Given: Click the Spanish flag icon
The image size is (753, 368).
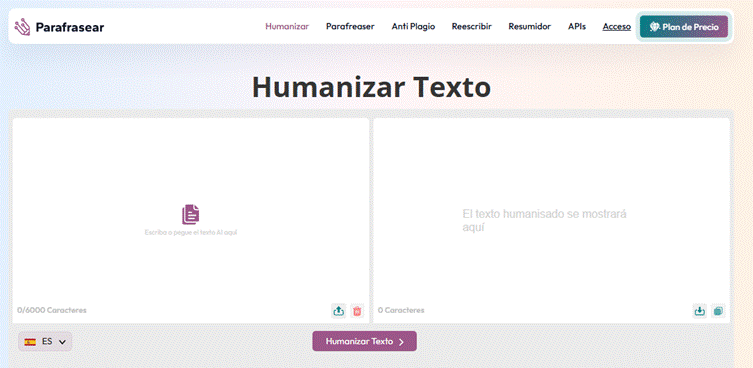Looking at the screenshot, I should tap(30, 342).
